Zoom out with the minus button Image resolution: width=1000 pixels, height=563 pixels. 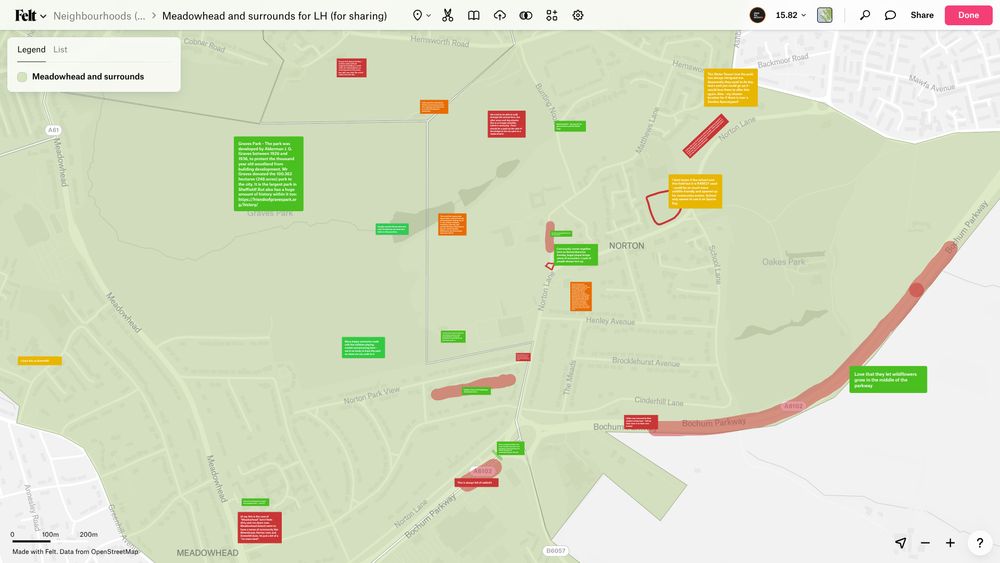[925, 543]
